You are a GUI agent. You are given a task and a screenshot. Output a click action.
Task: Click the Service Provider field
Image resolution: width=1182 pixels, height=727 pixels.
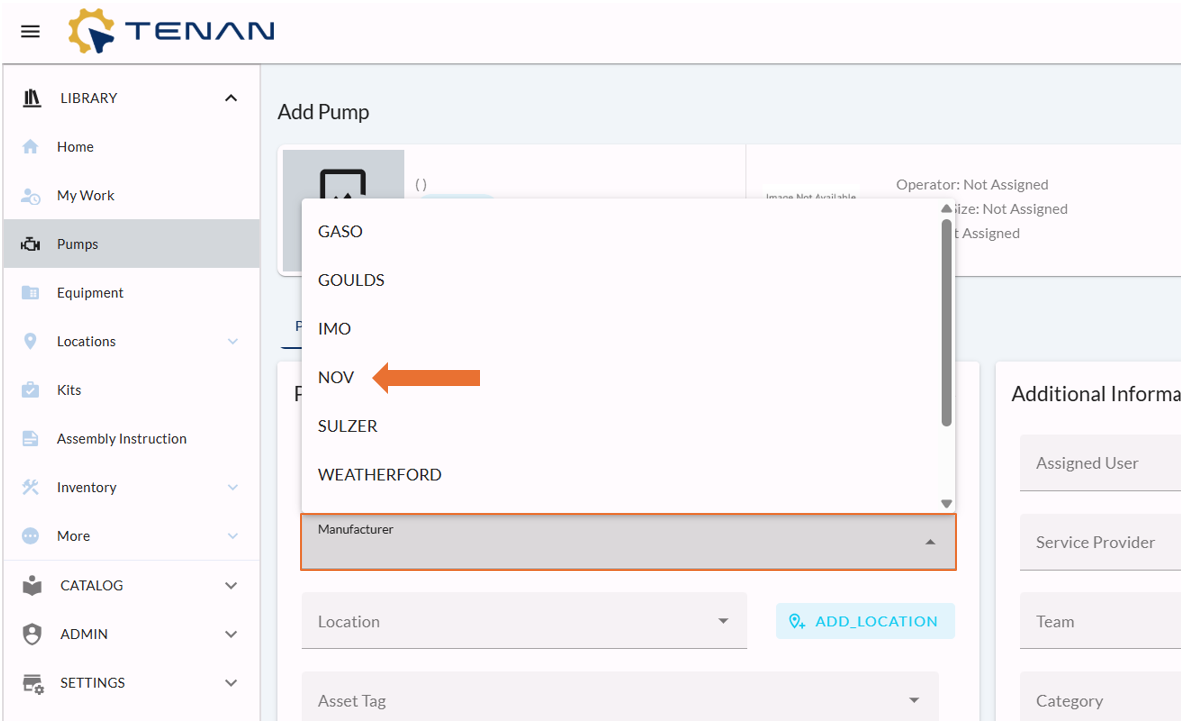1101,542
